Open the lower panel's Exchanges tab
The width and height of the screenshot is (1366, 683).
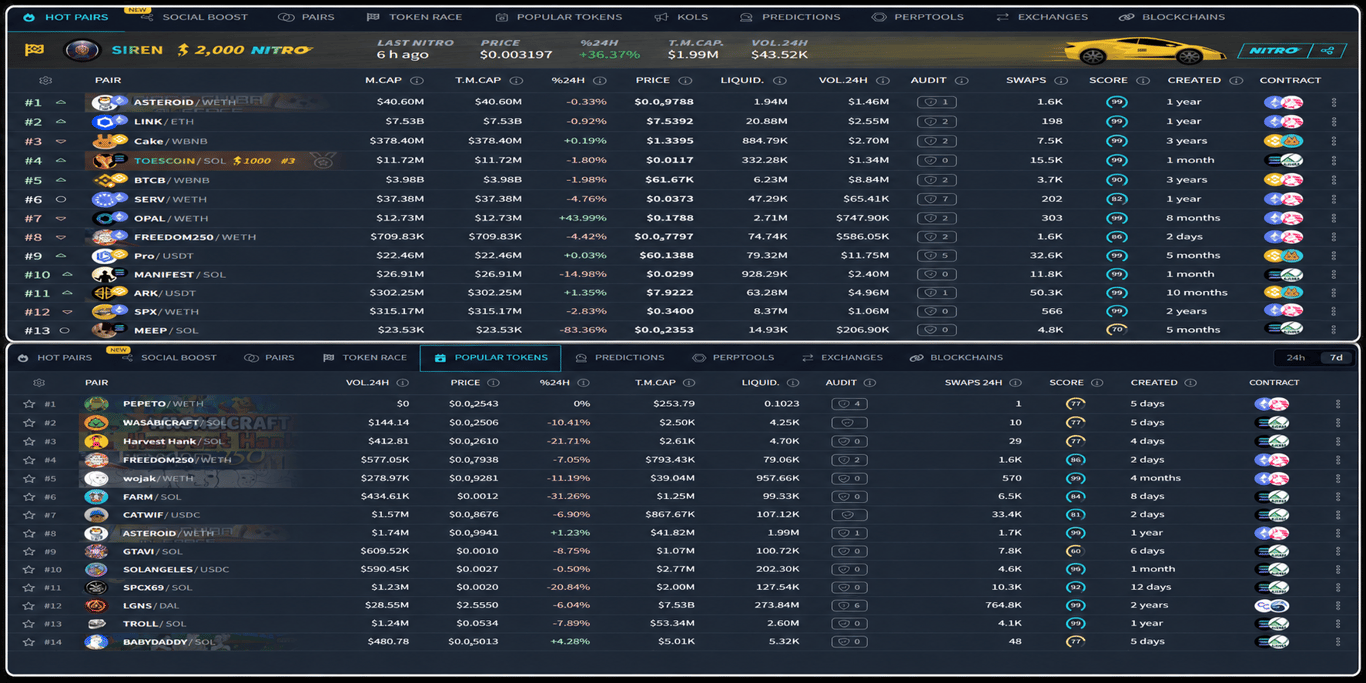click(842, 357)
